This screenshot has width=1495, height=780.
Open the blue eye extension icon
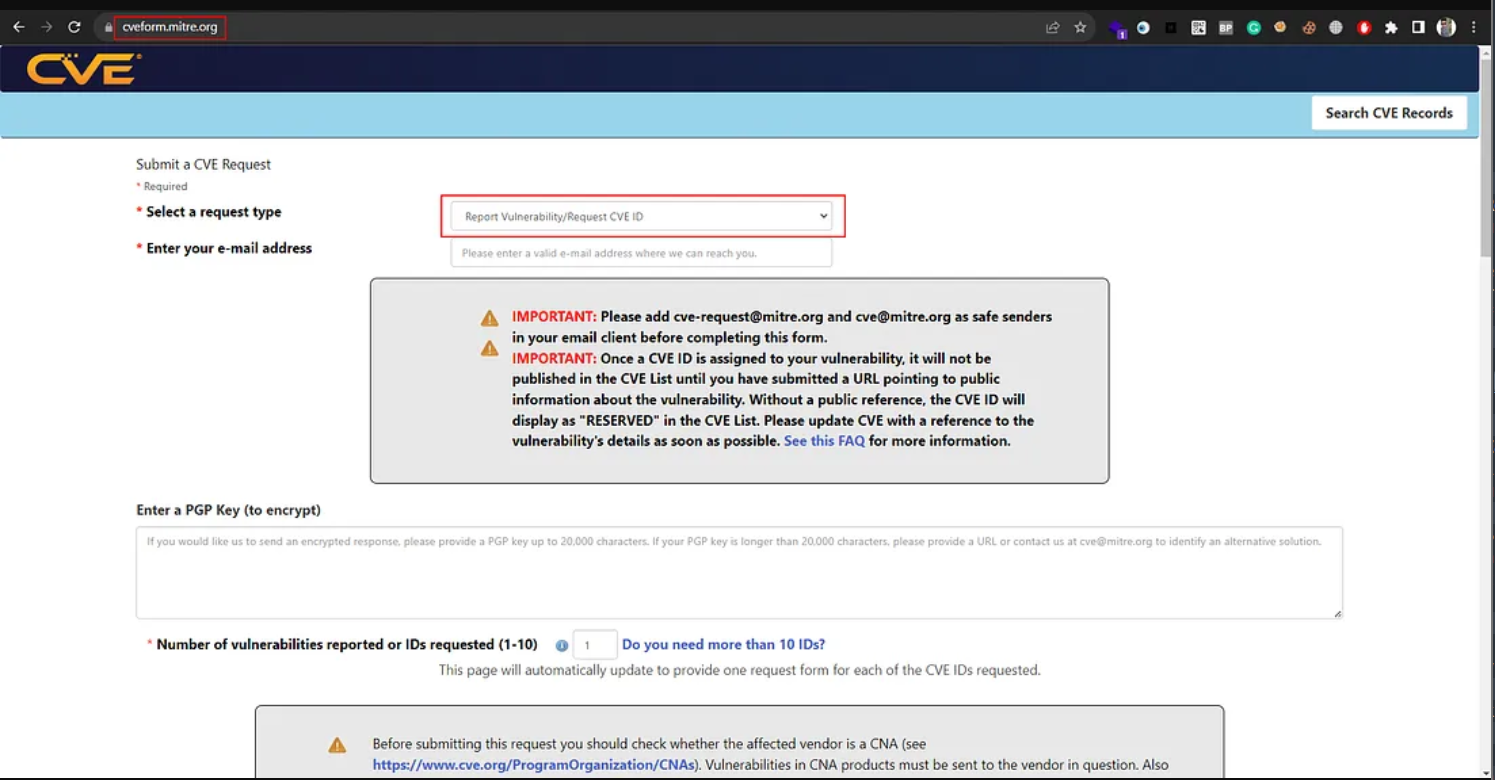1143,28
